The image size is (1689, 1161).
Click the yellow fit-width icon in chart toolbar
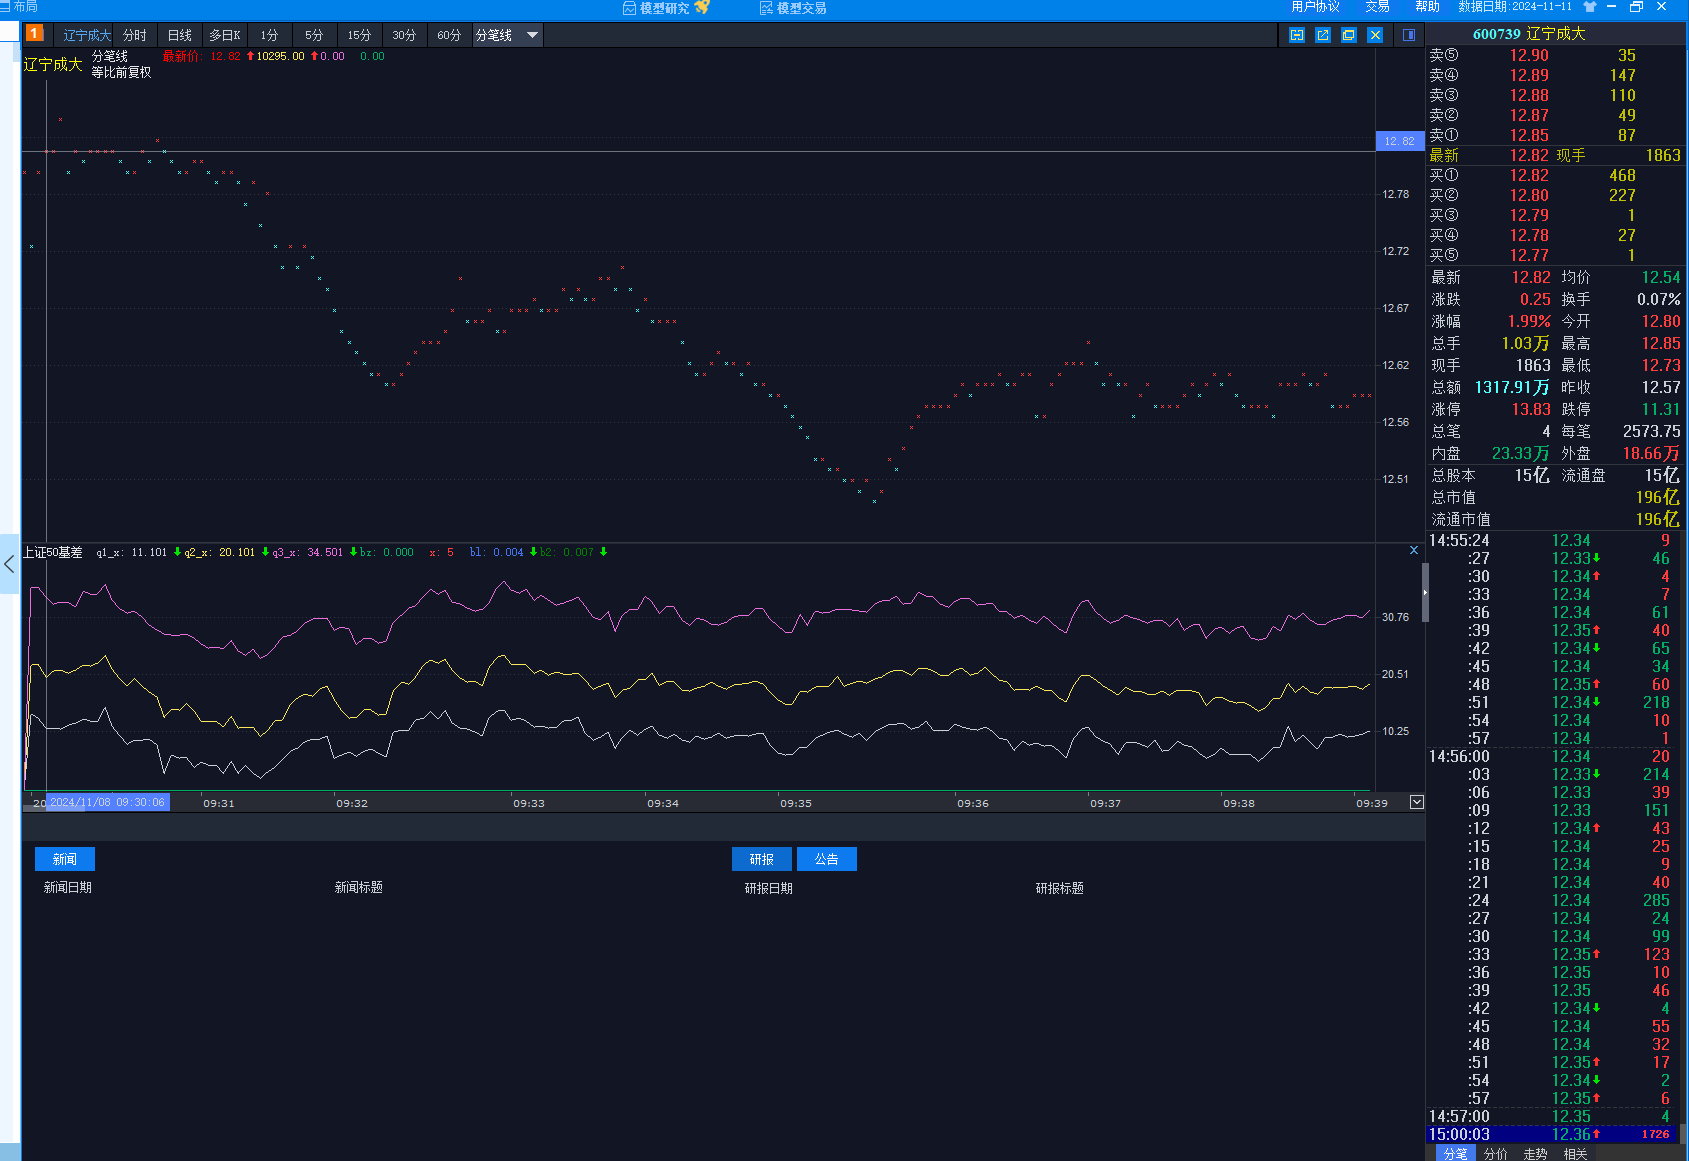coord(1297,35)
